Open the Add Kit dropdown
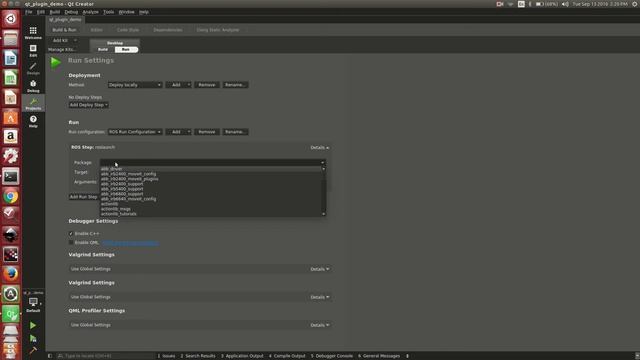 64,40
